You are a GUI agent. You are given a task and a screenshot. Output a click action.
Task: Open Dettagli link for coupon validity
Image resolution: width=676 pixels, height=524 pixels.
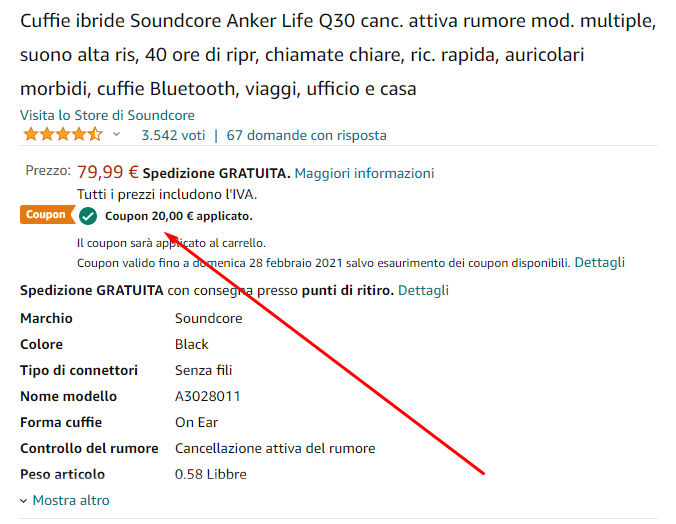(600, 262)
